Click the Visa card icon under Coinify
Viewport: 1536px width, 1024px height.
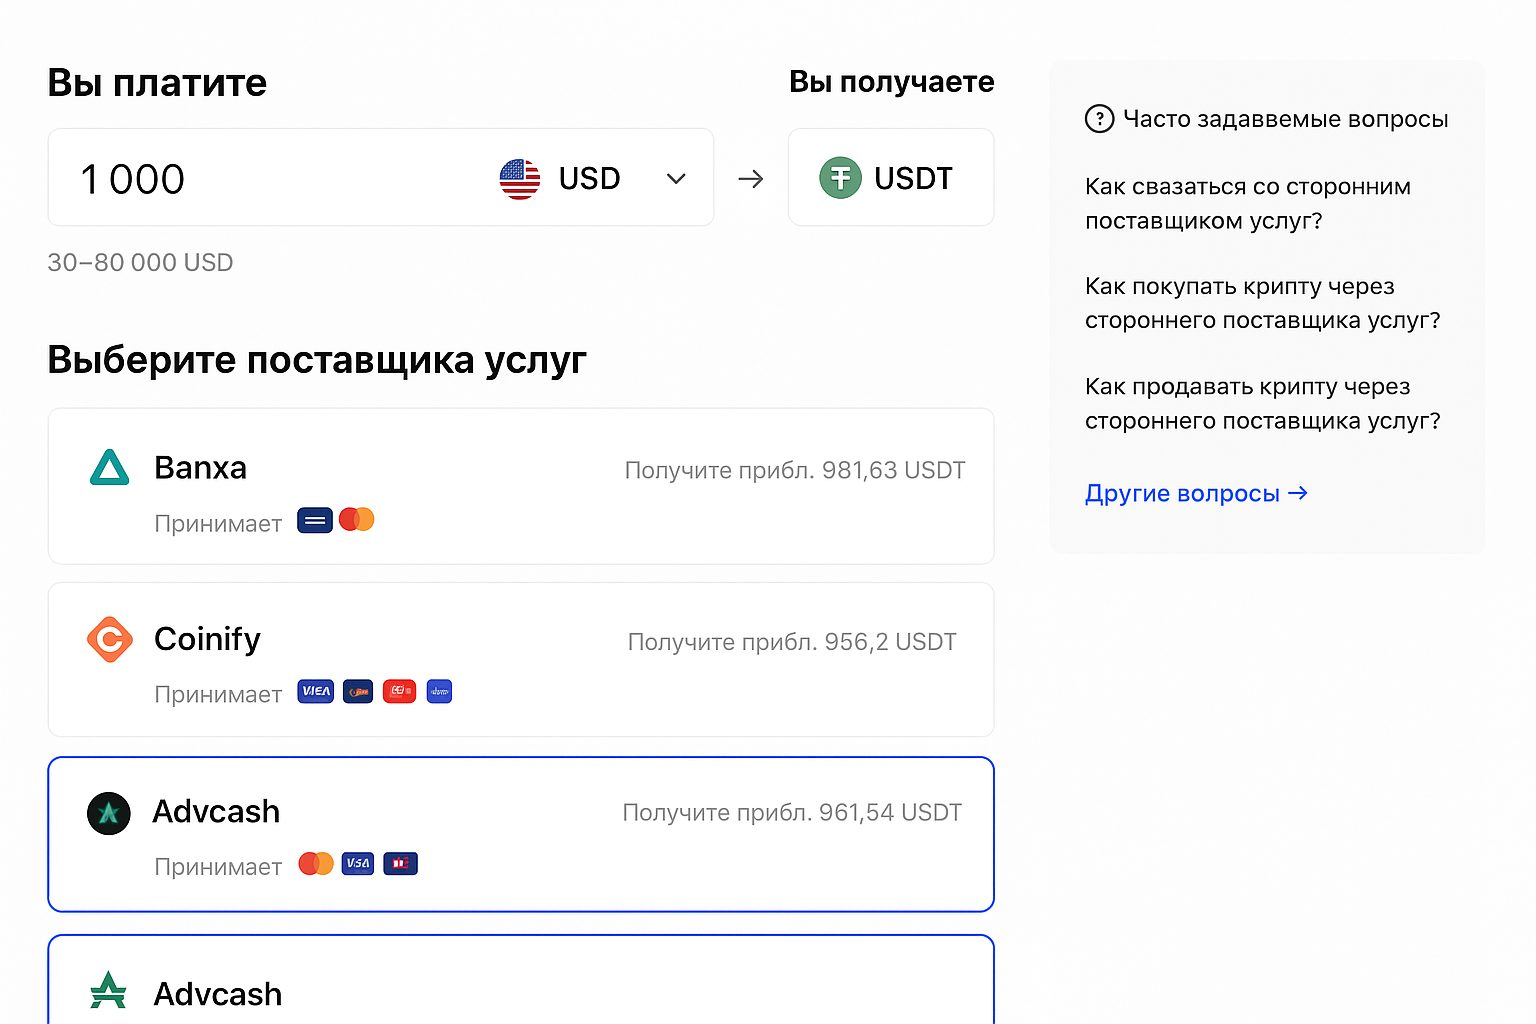coord(315,691)
